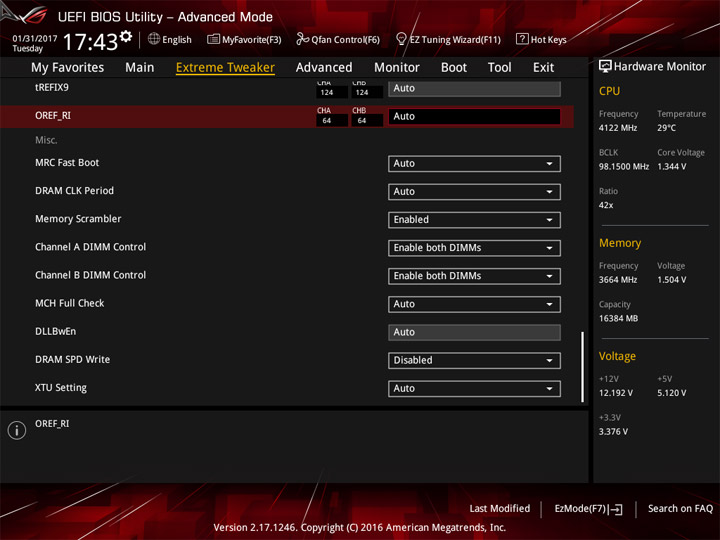Open Channel B DIMM Control dropdown
This screenshot has height=540, width=720.
(x=474, y=276)
